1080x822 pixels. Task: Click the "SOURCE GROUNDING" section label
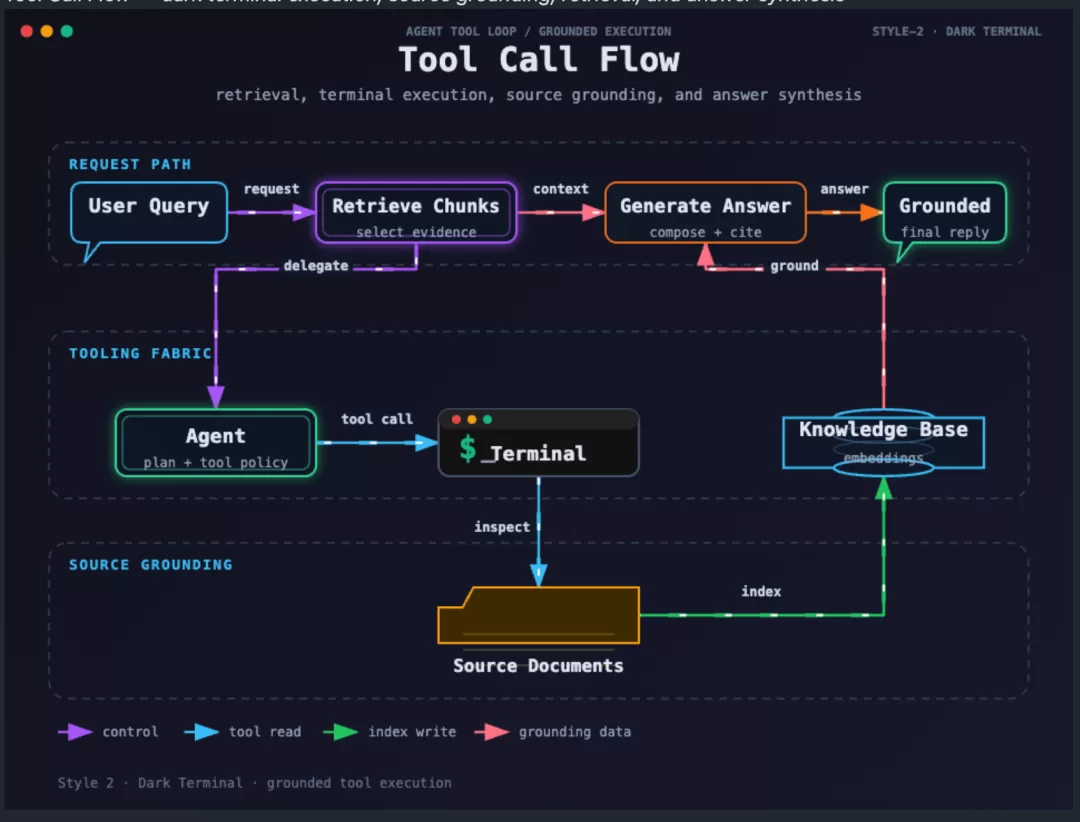[151, 565]
